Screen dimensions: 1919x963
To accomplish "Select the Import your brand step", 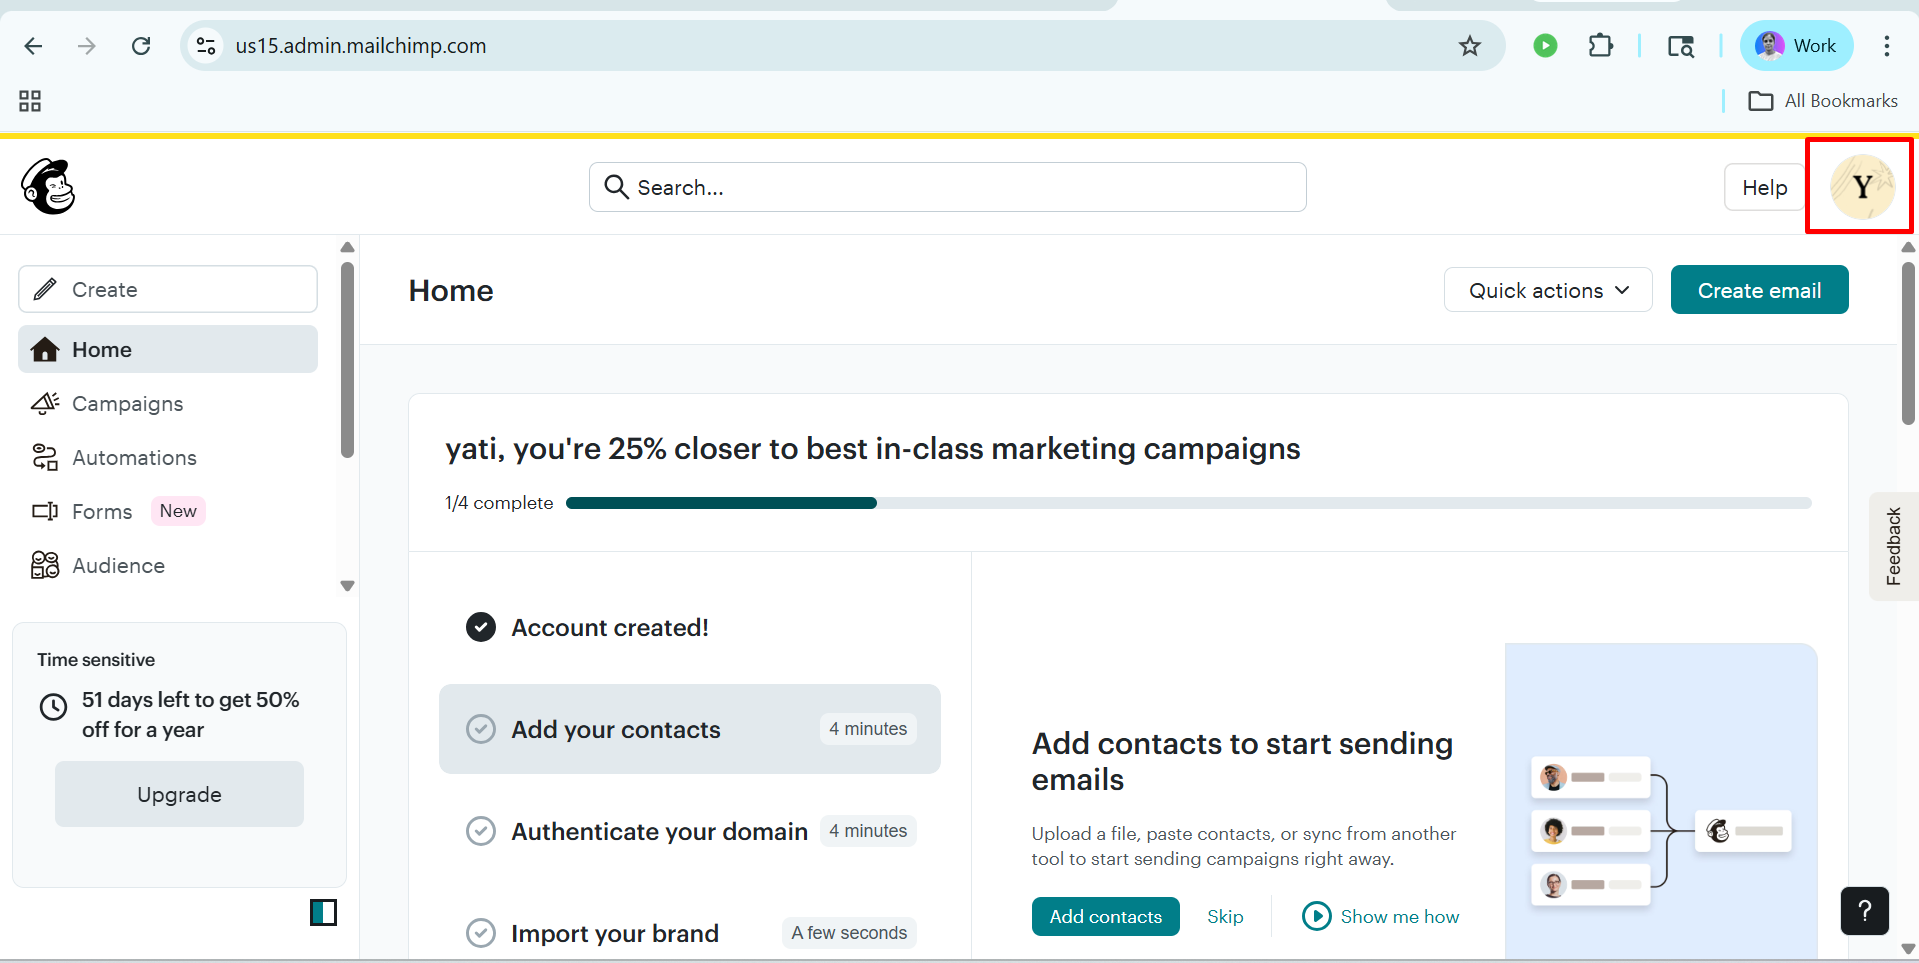I will (x=690, y=933).
